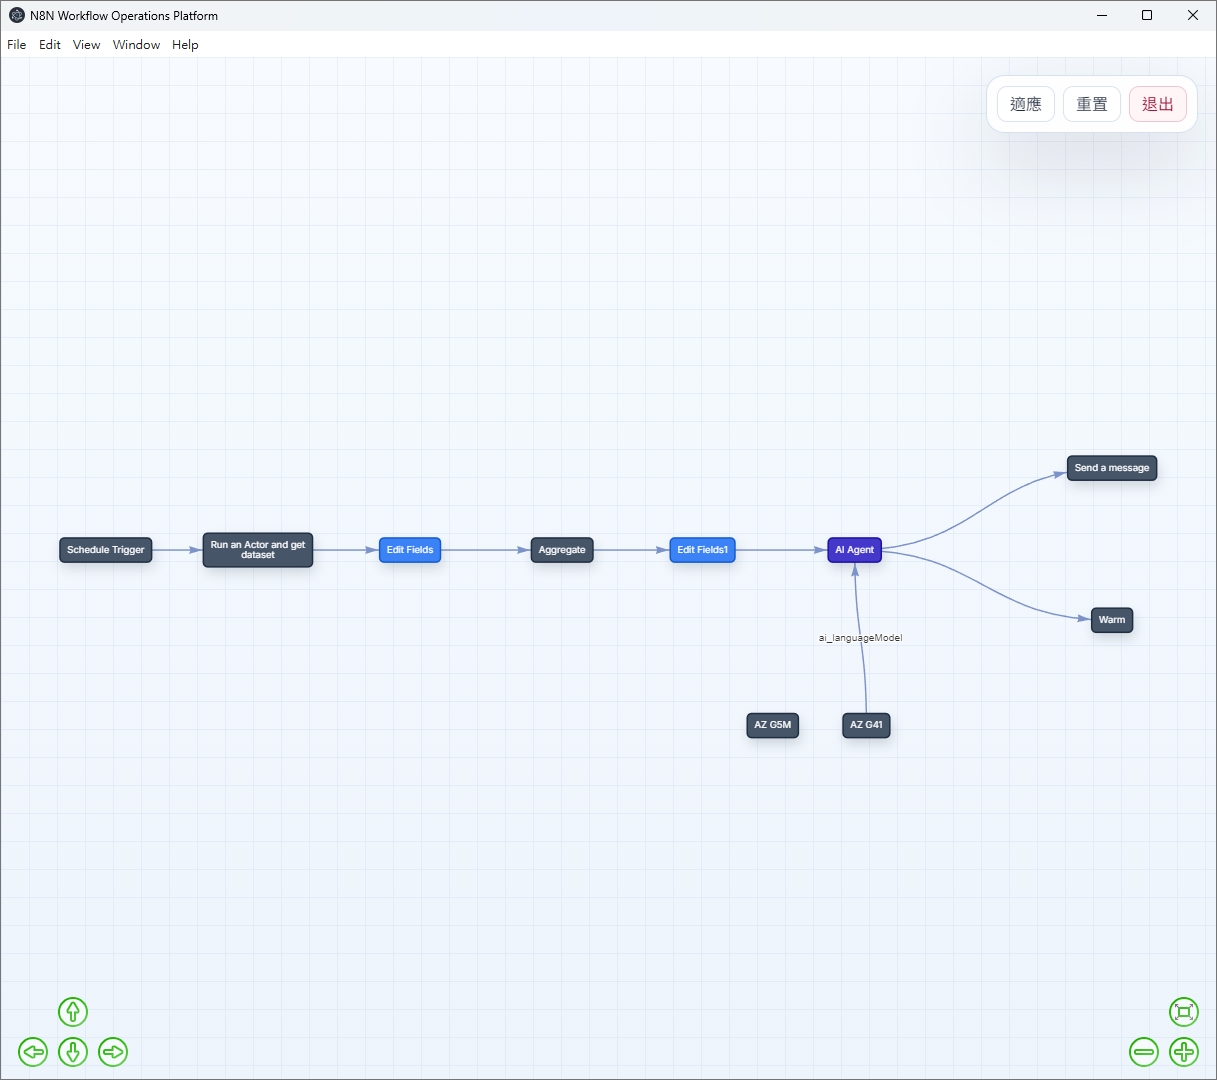Image resolution: width=1217 pixels, height=1080 pixels.
Task: Pan canvas right with the right arrow icon
Action: [113, 1052]
